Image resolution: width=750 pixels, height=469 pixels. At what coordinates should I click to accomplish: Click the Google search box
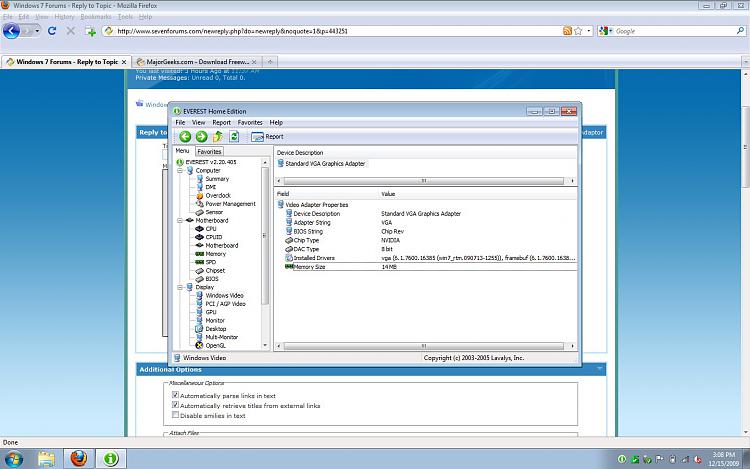(674, 31)
